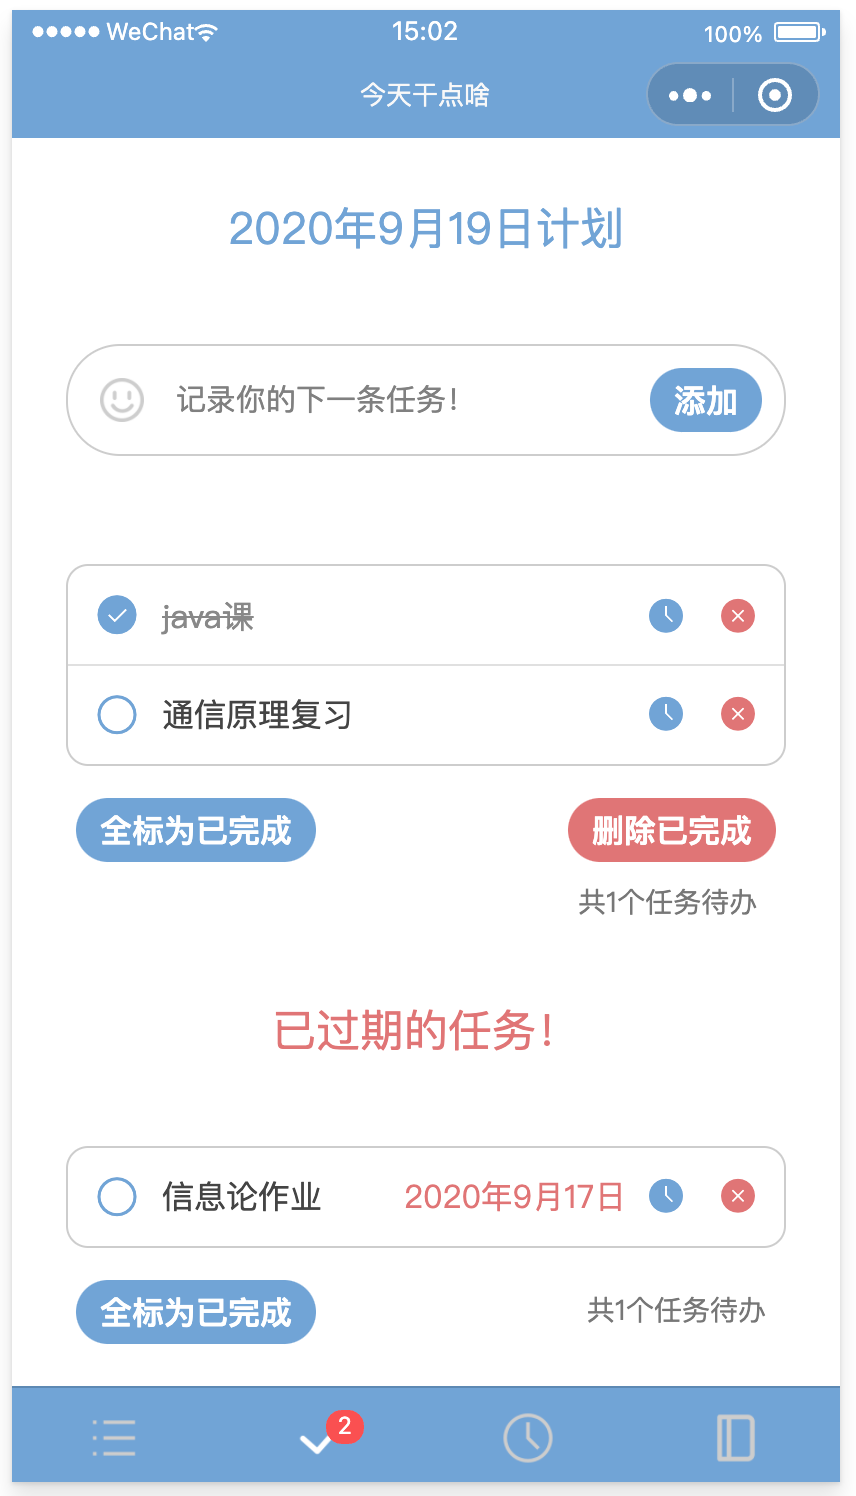856x1496 pixels.
Task: Set reminder clock for 通信原理复习
Action: pyautogui.click(x=666, y=714)
